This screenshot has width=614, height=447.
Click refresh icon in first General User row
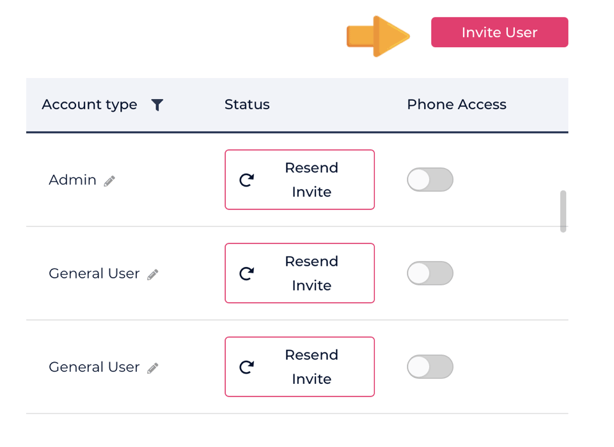coord(247,273)
